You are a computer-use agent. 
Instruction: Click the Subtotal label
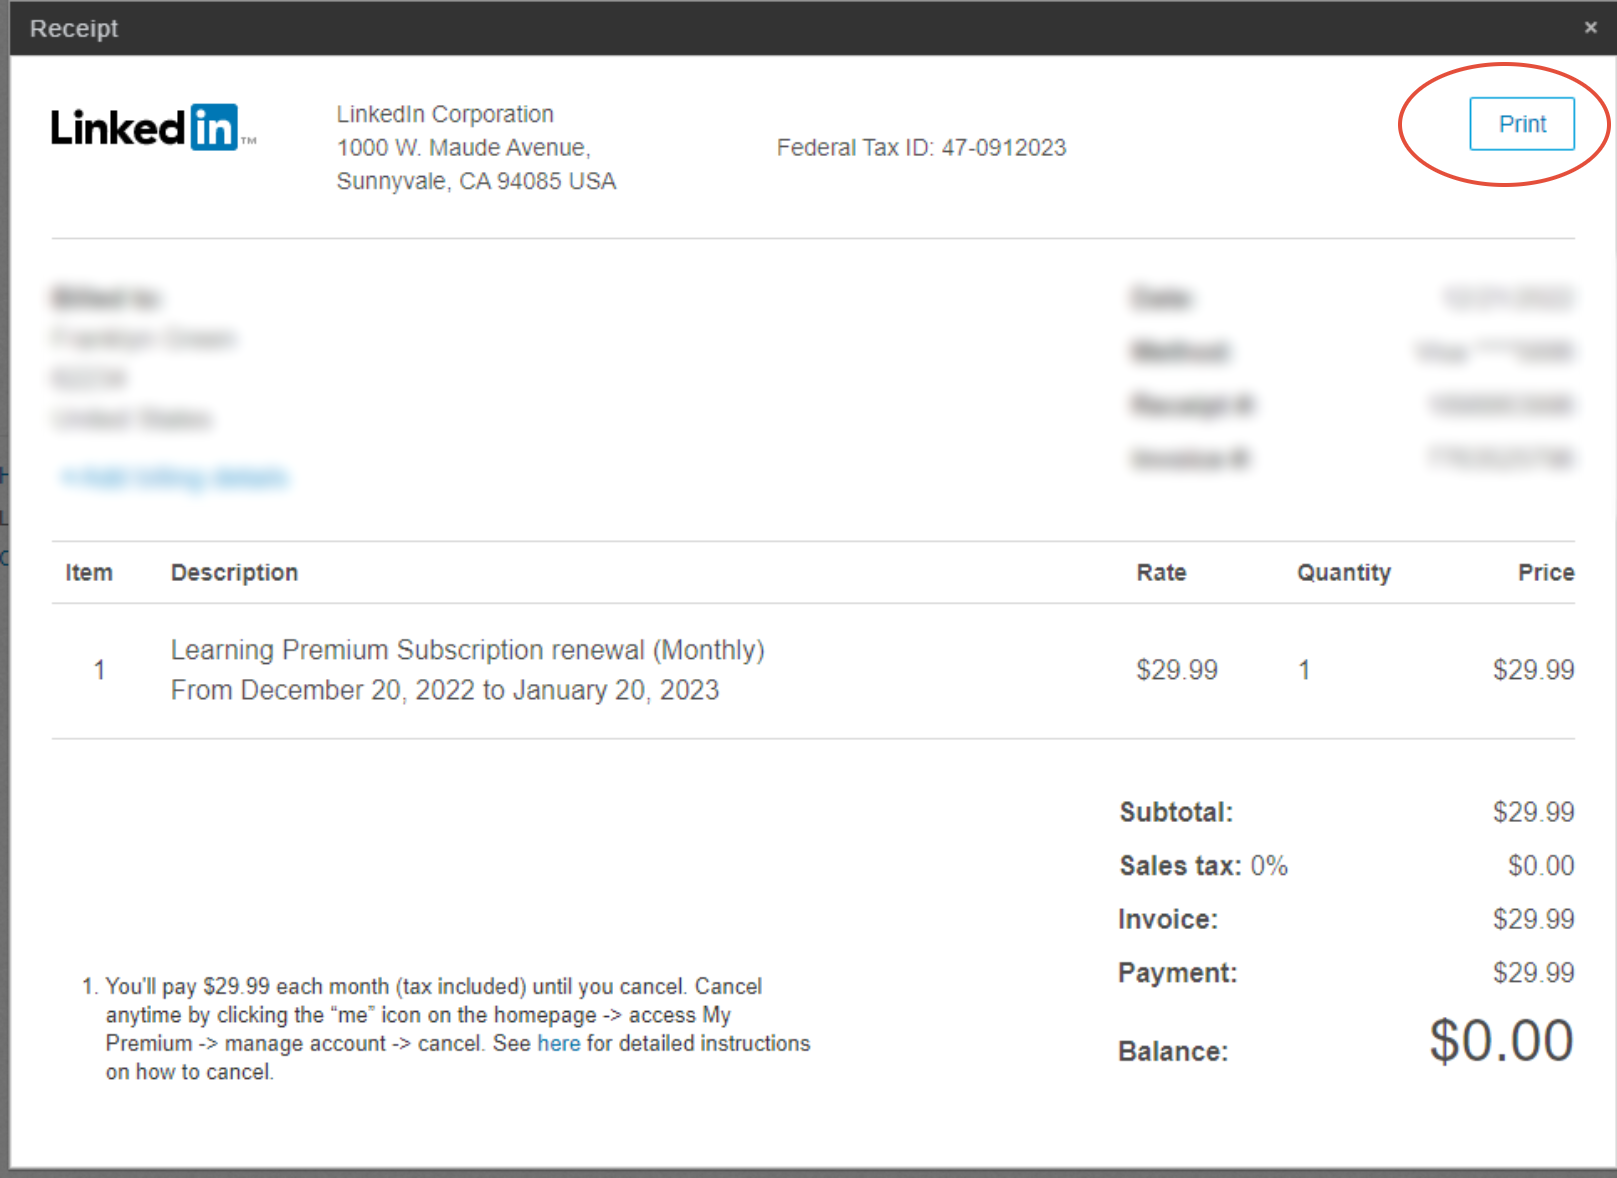[1176, 812]
